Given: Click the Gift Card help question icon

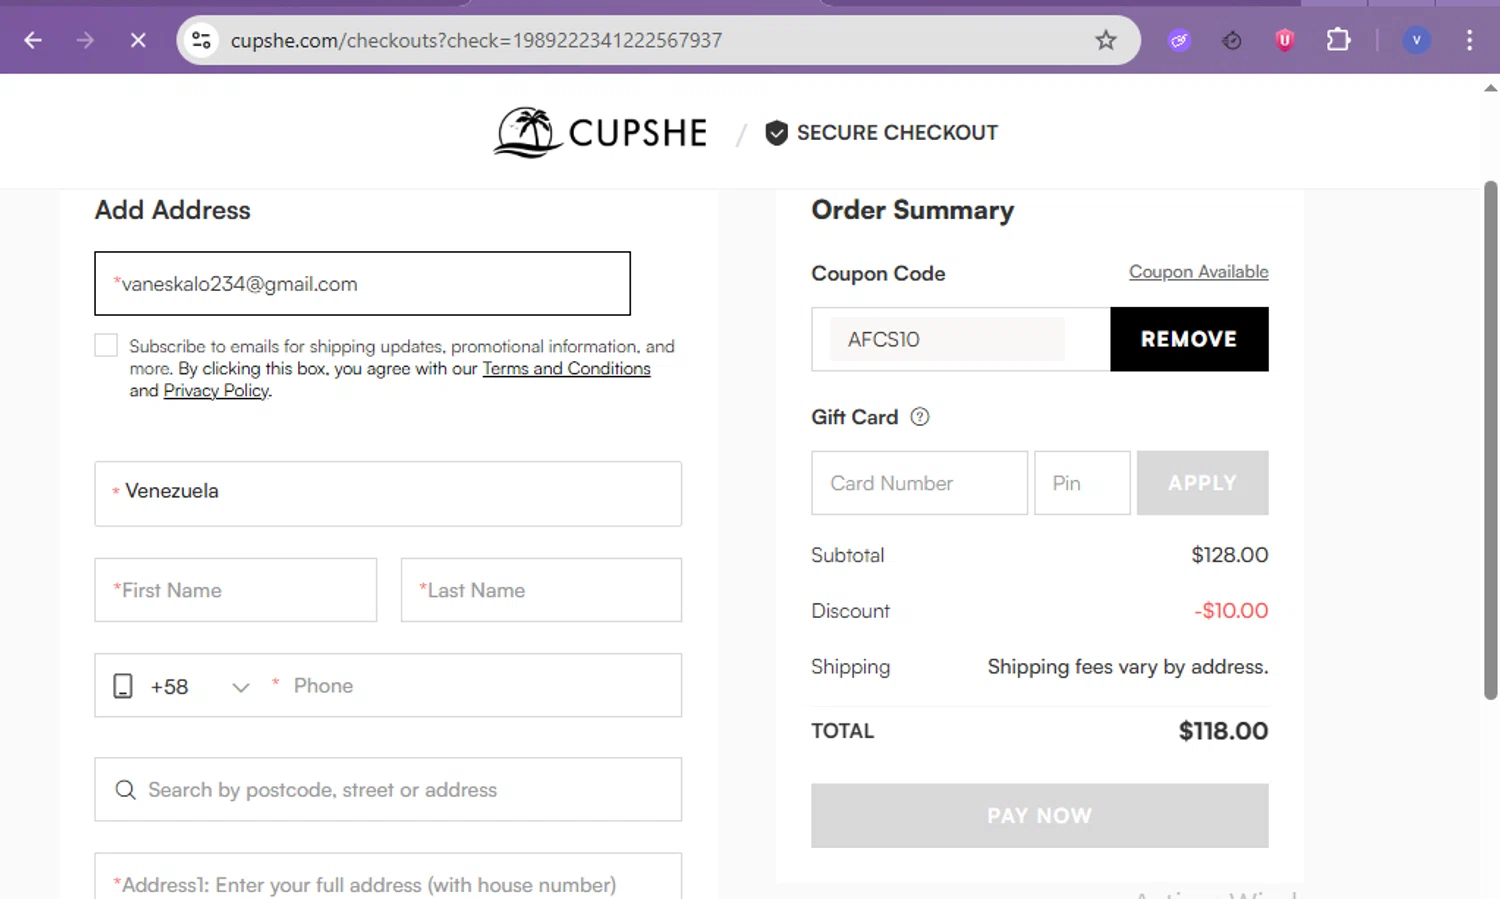Looking at the screenshot, I should coord(920,417).
